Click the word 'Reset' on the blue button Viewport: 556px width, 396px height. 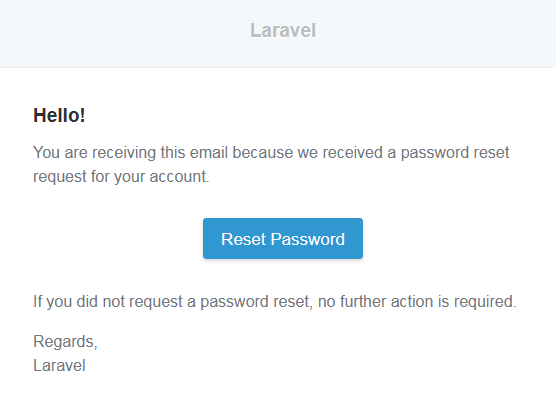point(243,239)
